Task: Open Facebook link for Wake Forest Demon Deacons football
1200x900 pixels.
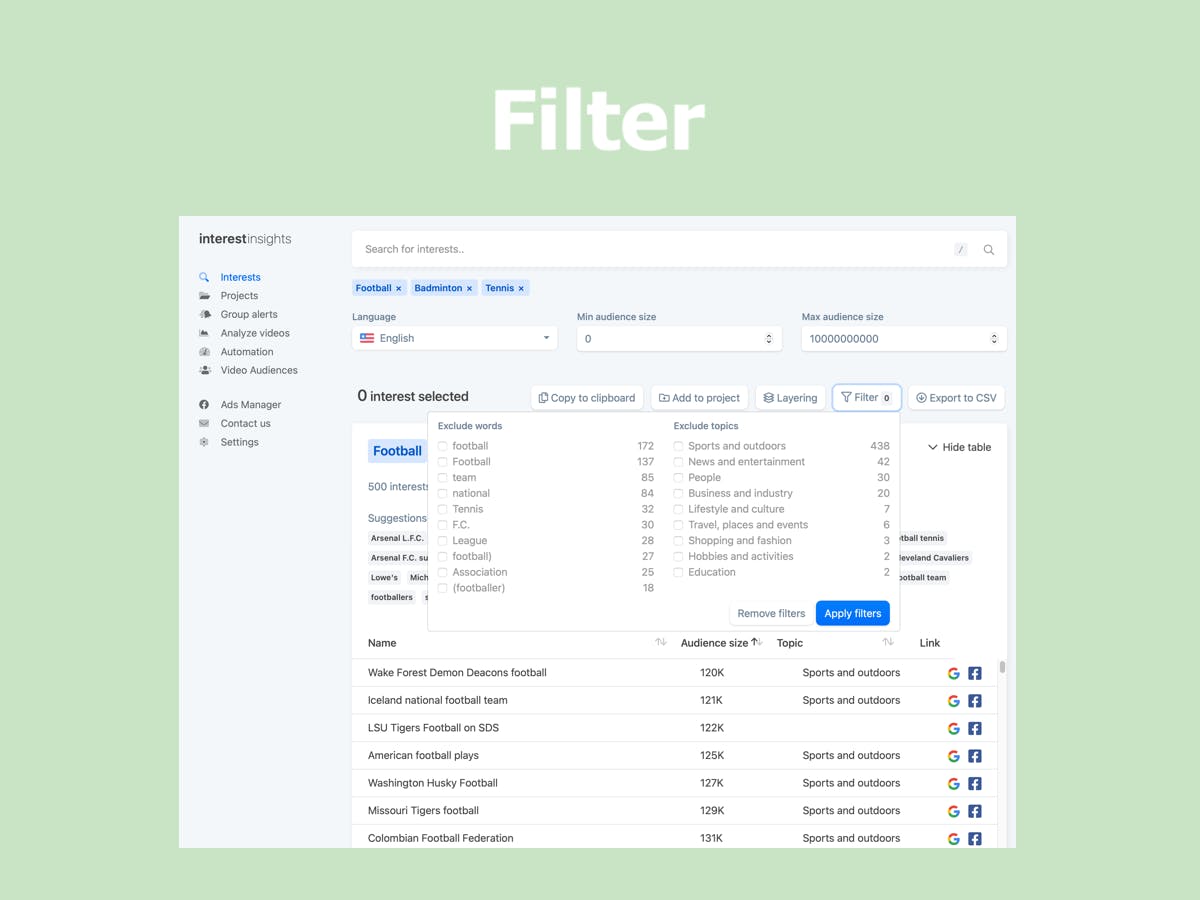Action: click(975, 673)
